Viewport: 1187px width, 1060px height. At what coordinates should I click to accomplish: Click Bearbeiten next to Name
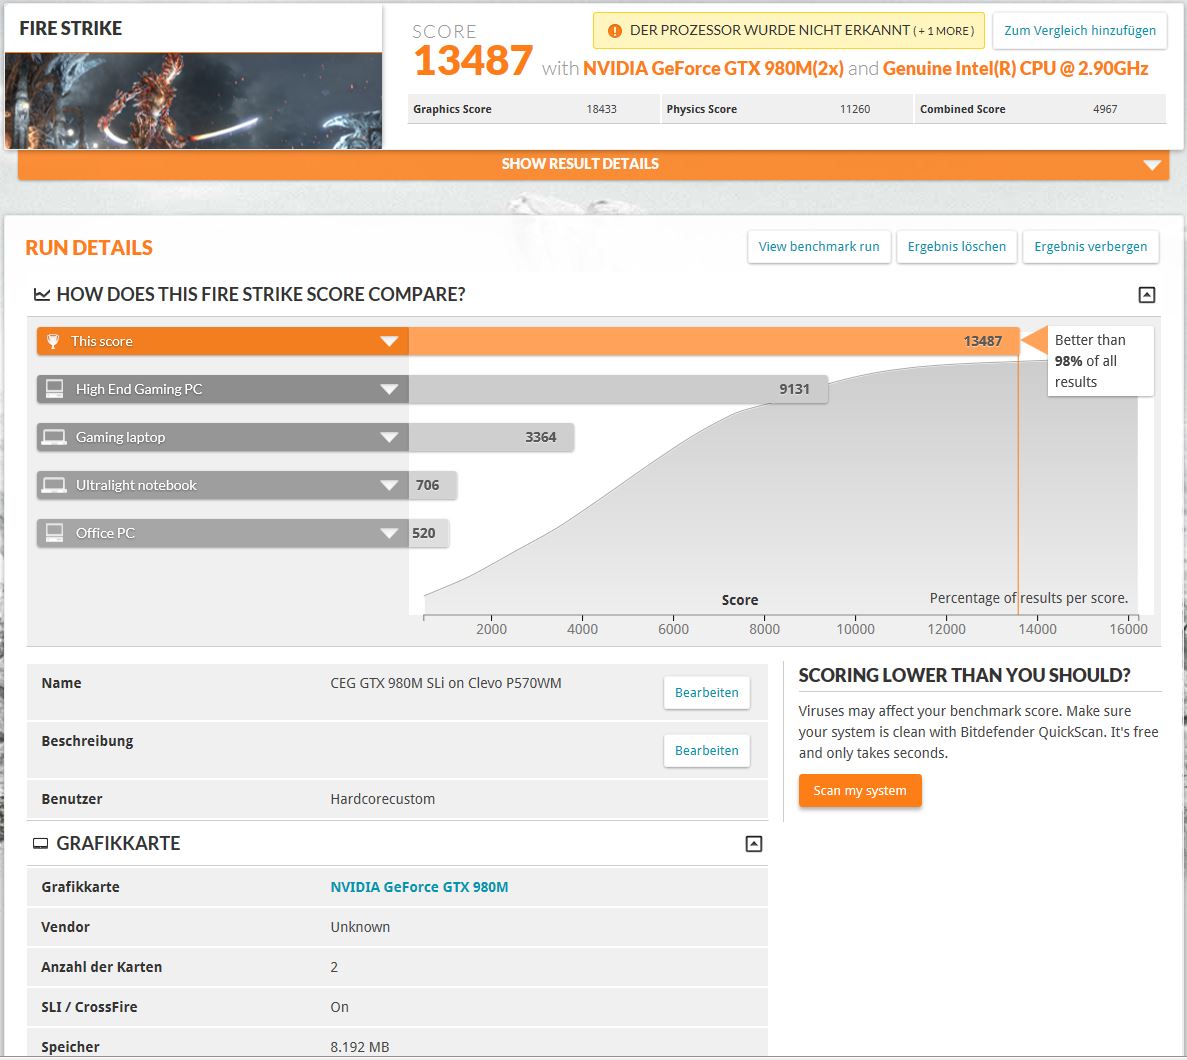tap(706, 693)
